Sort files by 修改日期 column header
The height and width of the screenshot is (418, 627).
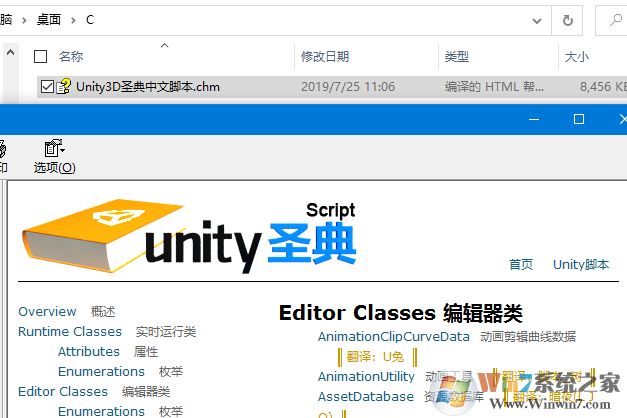point(325,56)
